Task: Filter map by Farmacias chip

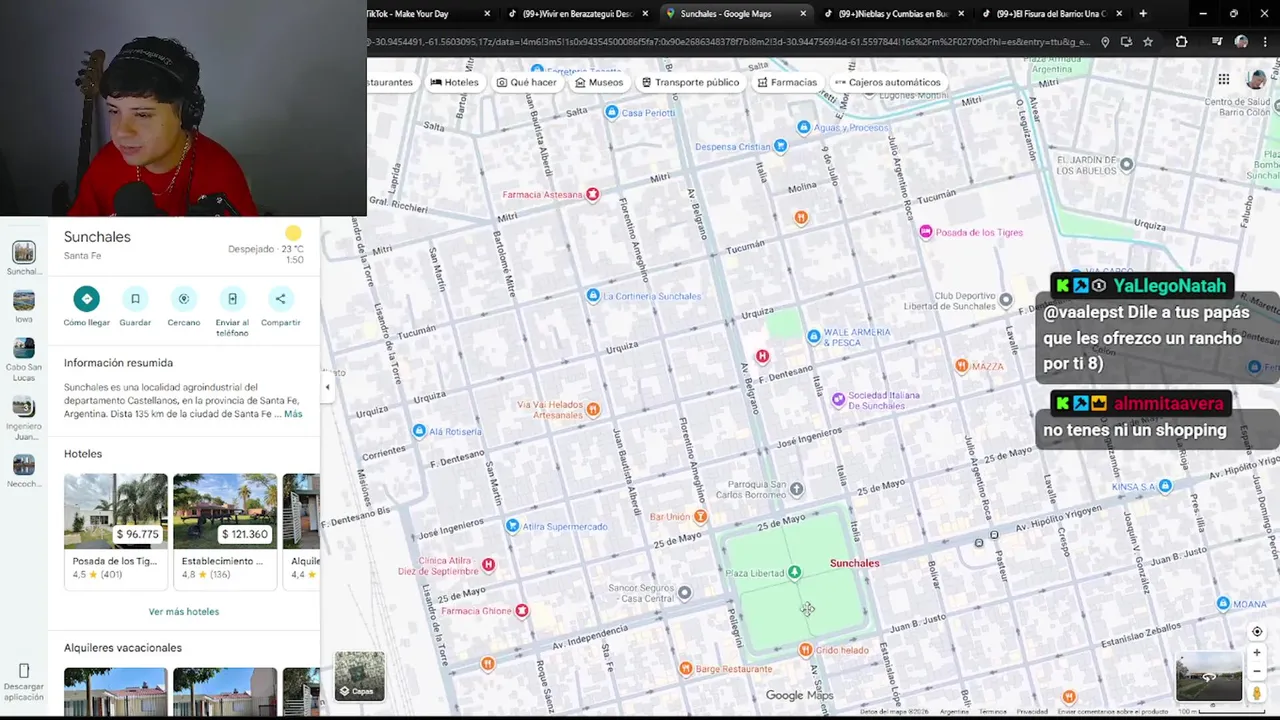Action: 788,82
